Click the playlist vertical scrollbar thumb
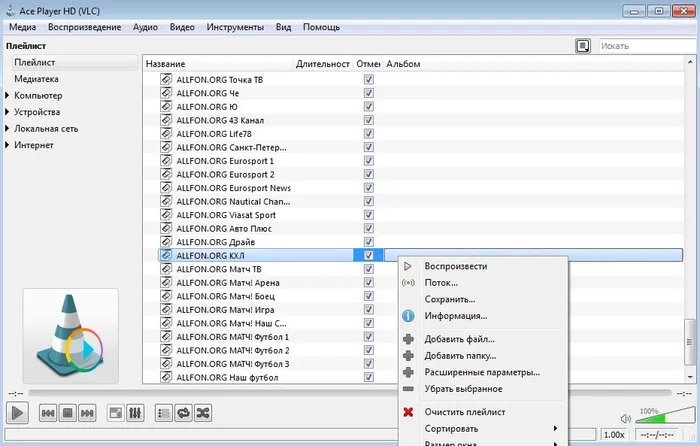 [x=690, y=342]
